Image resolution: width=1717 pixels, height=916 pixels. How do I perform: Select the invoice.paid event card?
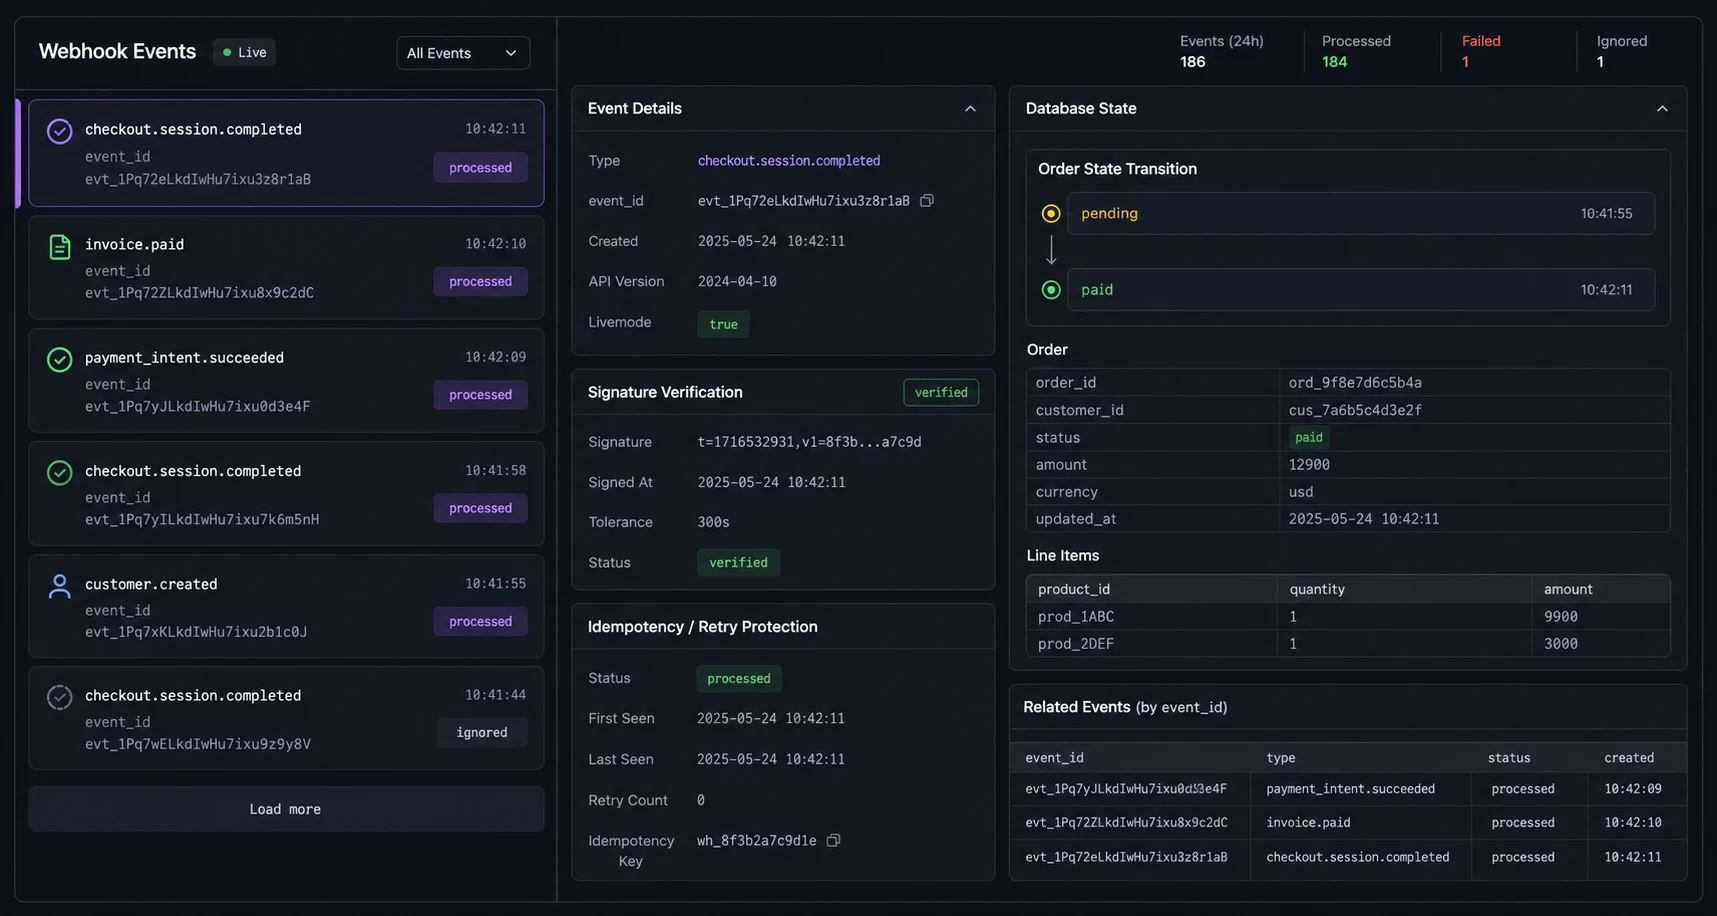(286, 268)
